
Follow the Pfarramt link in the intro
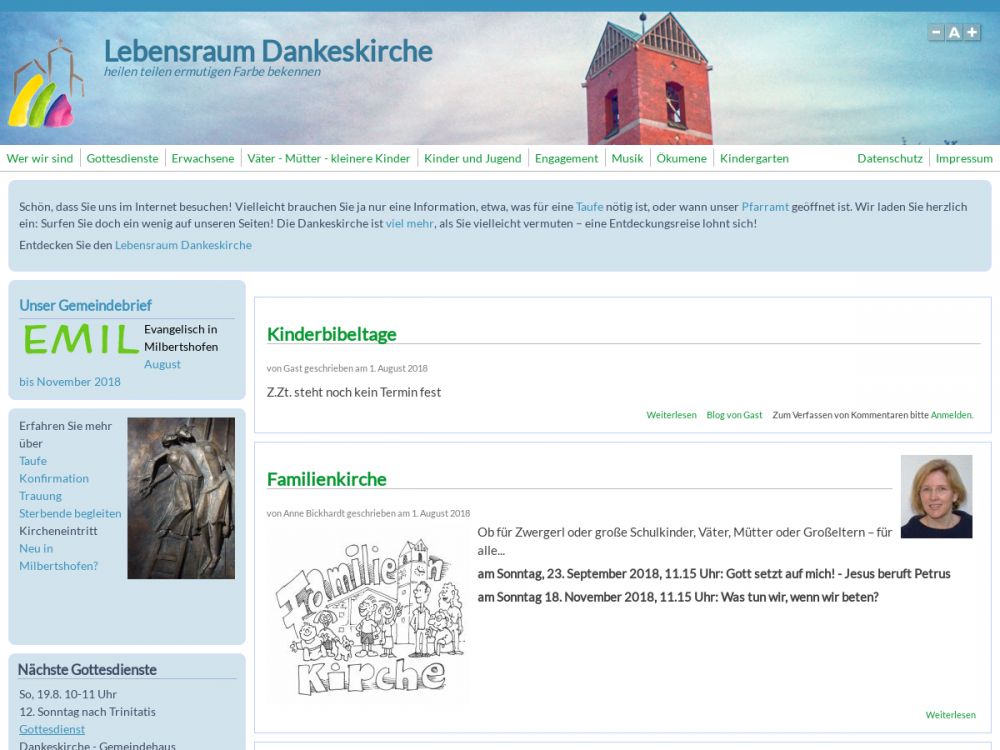(764, 207)
